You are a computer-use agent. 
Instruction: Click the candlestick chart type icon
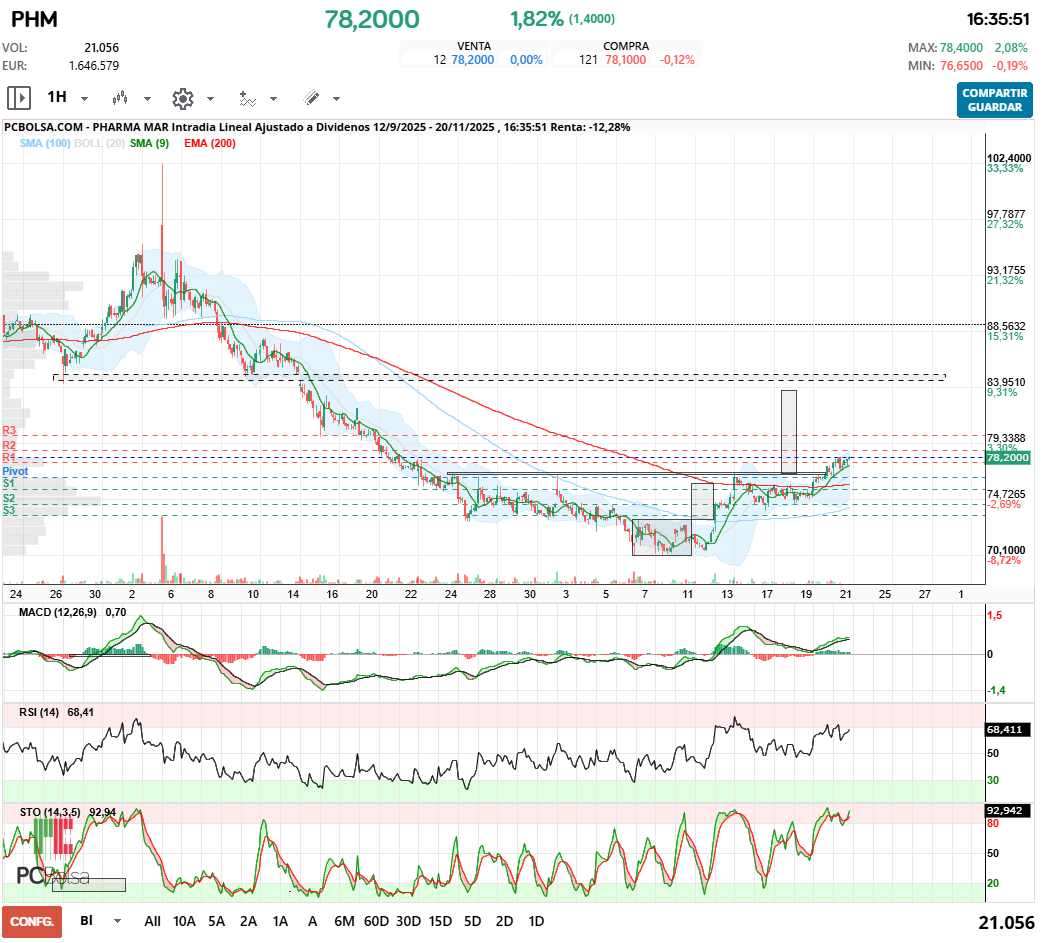pyautogui.click(x=121, y=98)
